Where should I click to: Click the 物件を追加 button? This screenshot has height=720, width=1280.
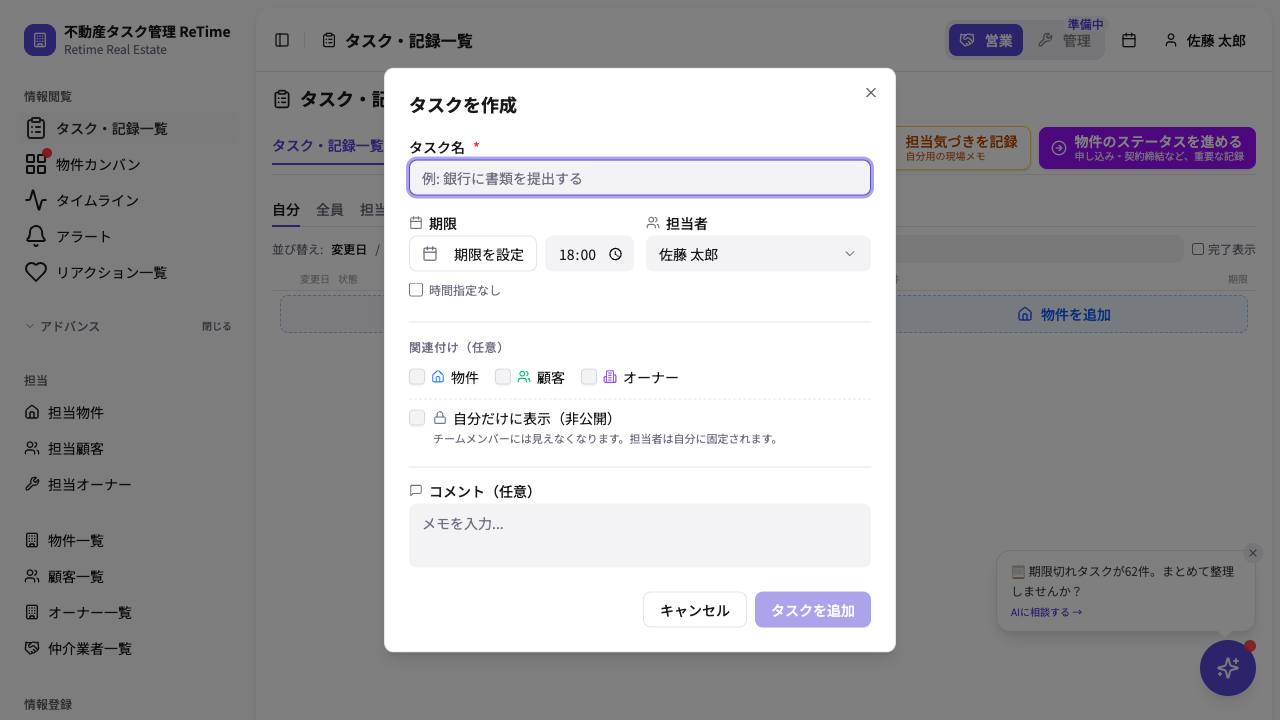[1064, 314]
